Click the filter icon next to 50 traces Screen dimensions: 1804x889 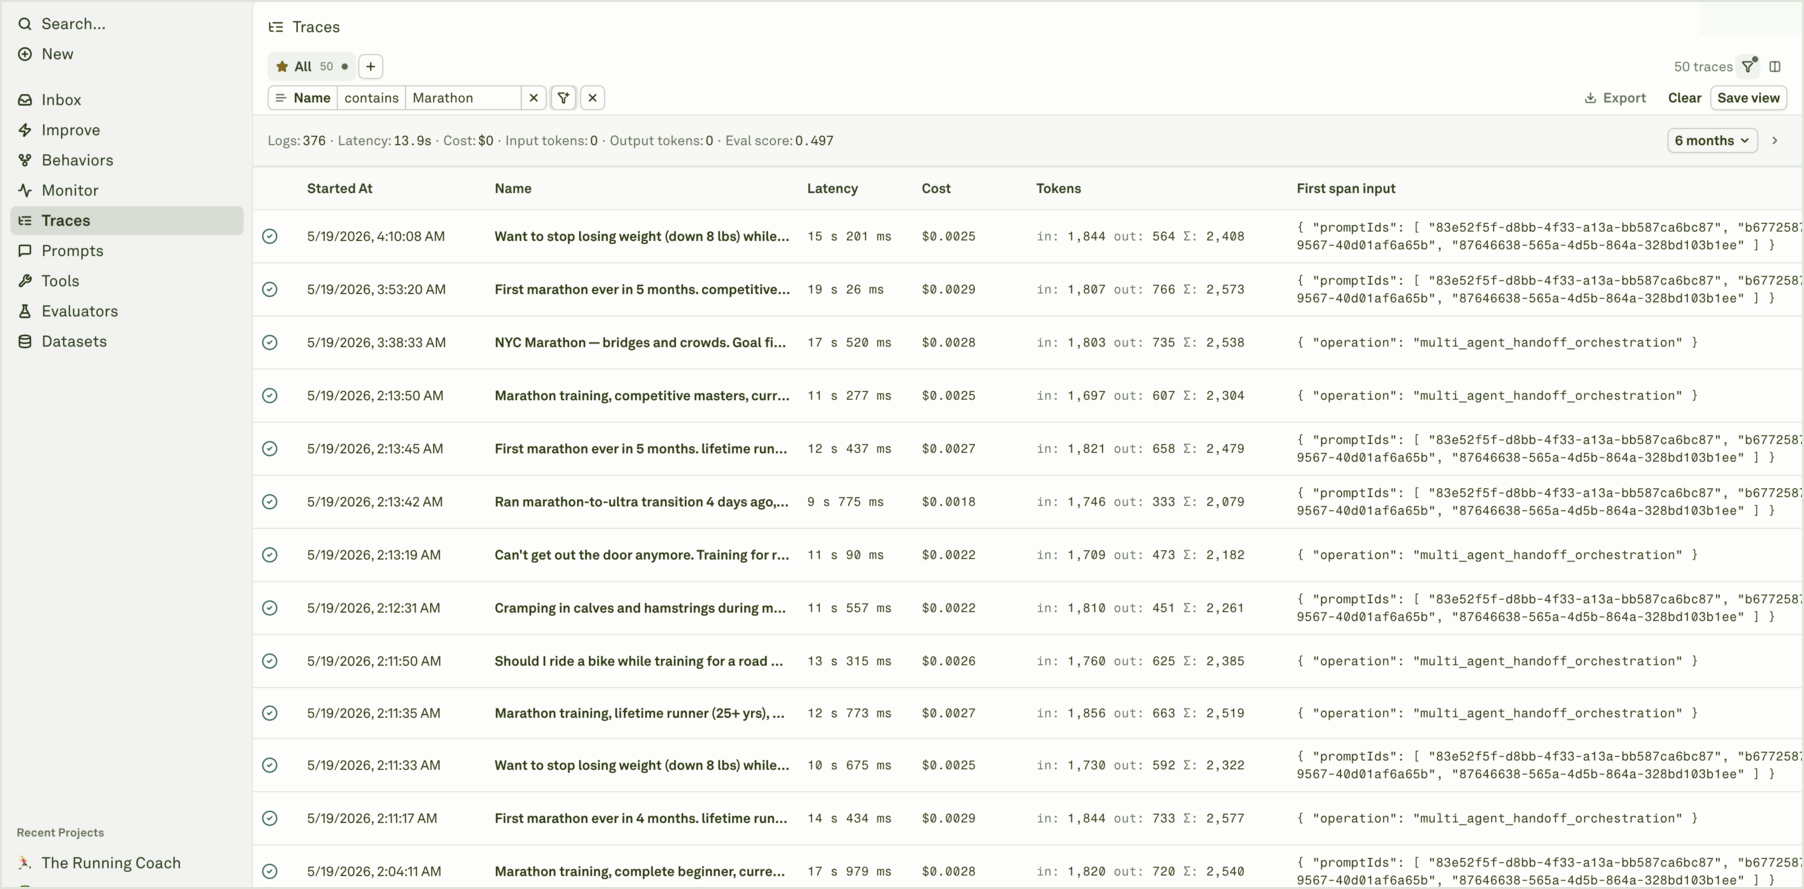(1748, 66)
